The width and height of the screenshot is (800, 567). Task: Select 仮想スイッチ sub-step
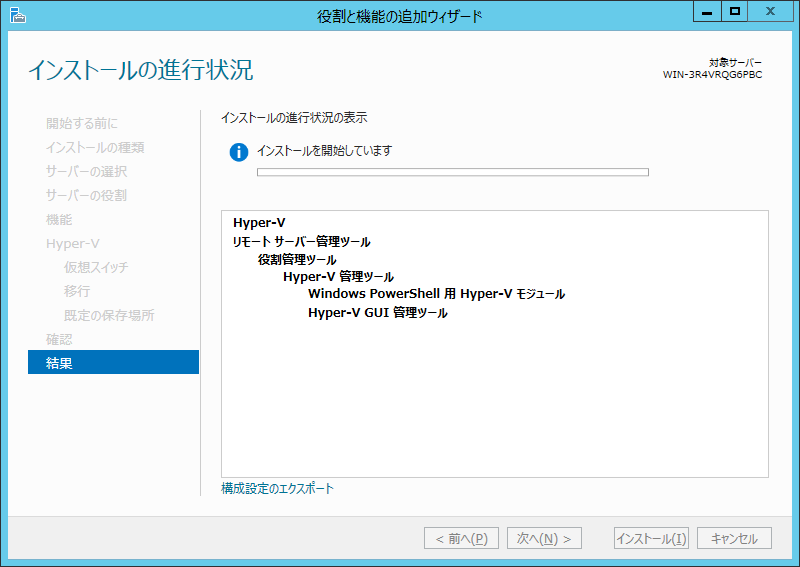click(96, 267)
